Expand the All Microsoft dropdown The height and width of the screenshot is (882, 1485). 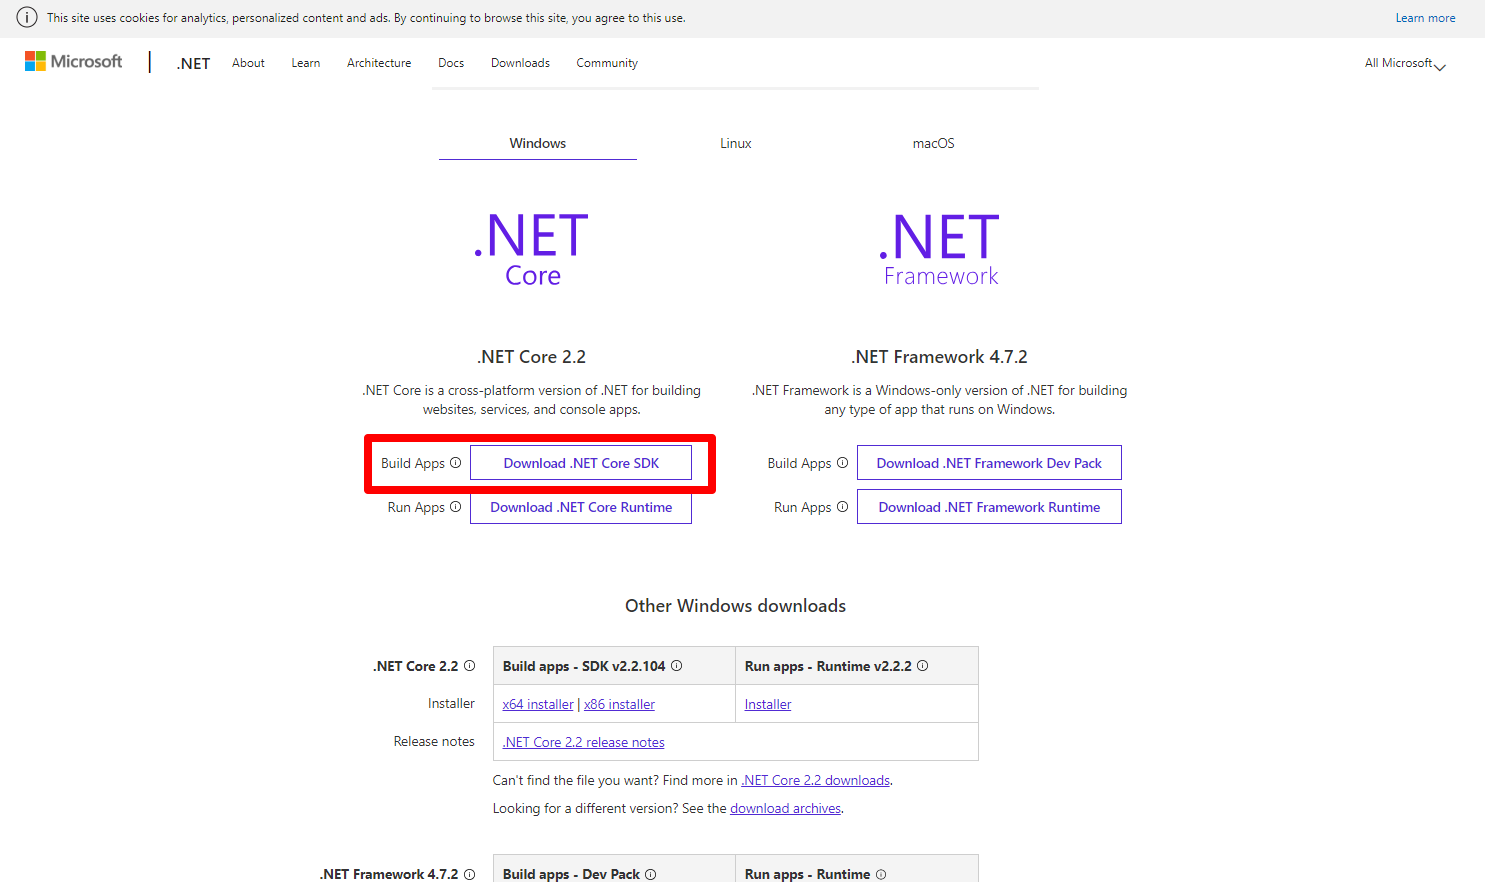(1404, 63)
